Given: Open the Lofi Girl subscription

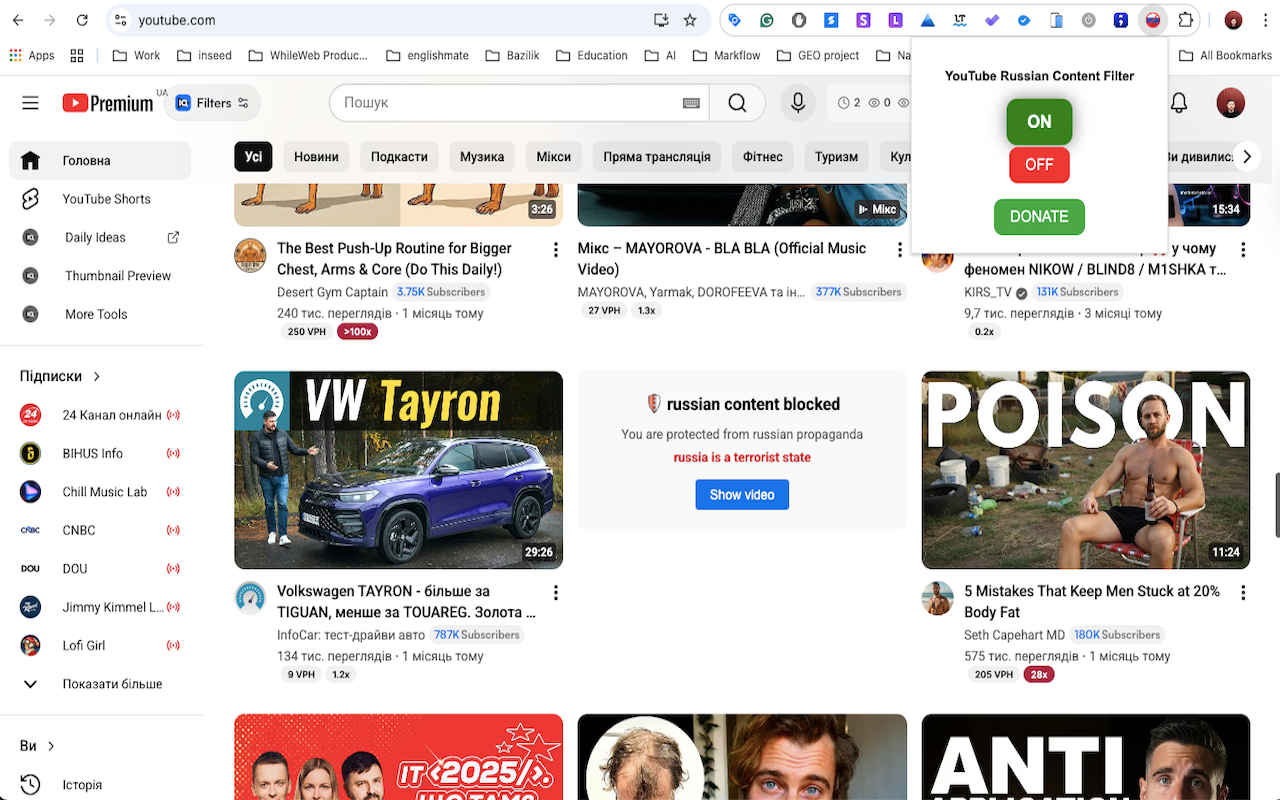Looking at the screenshot, I should coord(100,645).
